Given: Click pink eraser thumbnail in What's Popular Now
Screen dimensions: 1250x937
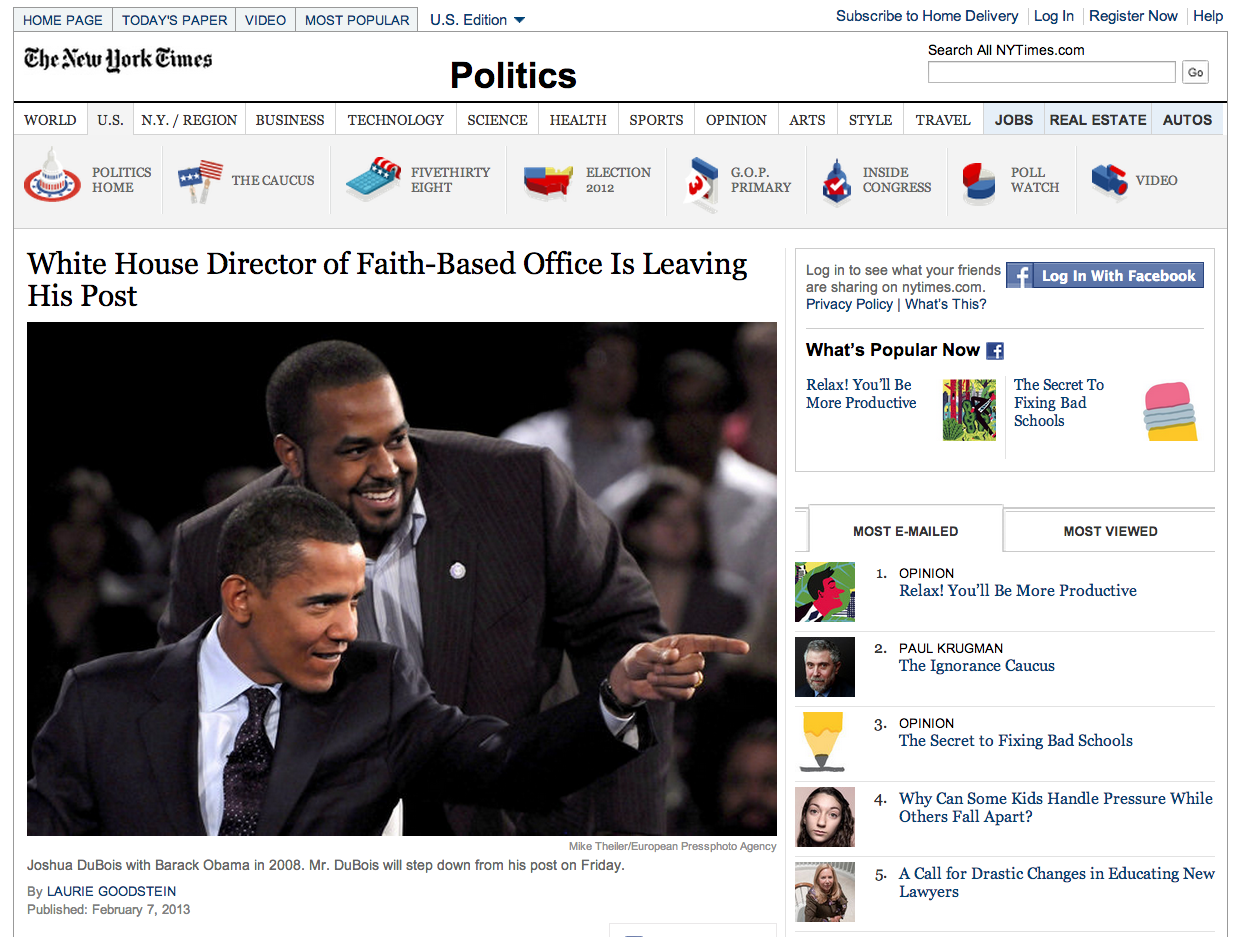Looking at the screenshot, I should pyautogui.click(x=1171, y=411).
